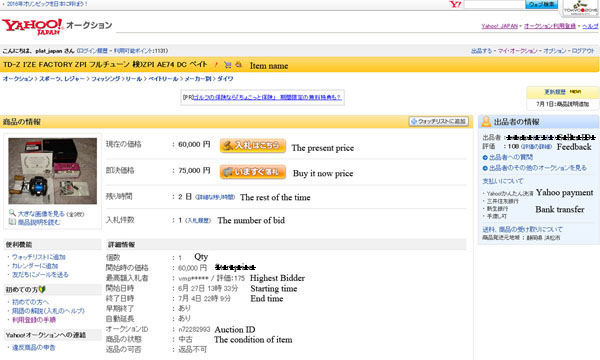Click the web search button at top

541,5
